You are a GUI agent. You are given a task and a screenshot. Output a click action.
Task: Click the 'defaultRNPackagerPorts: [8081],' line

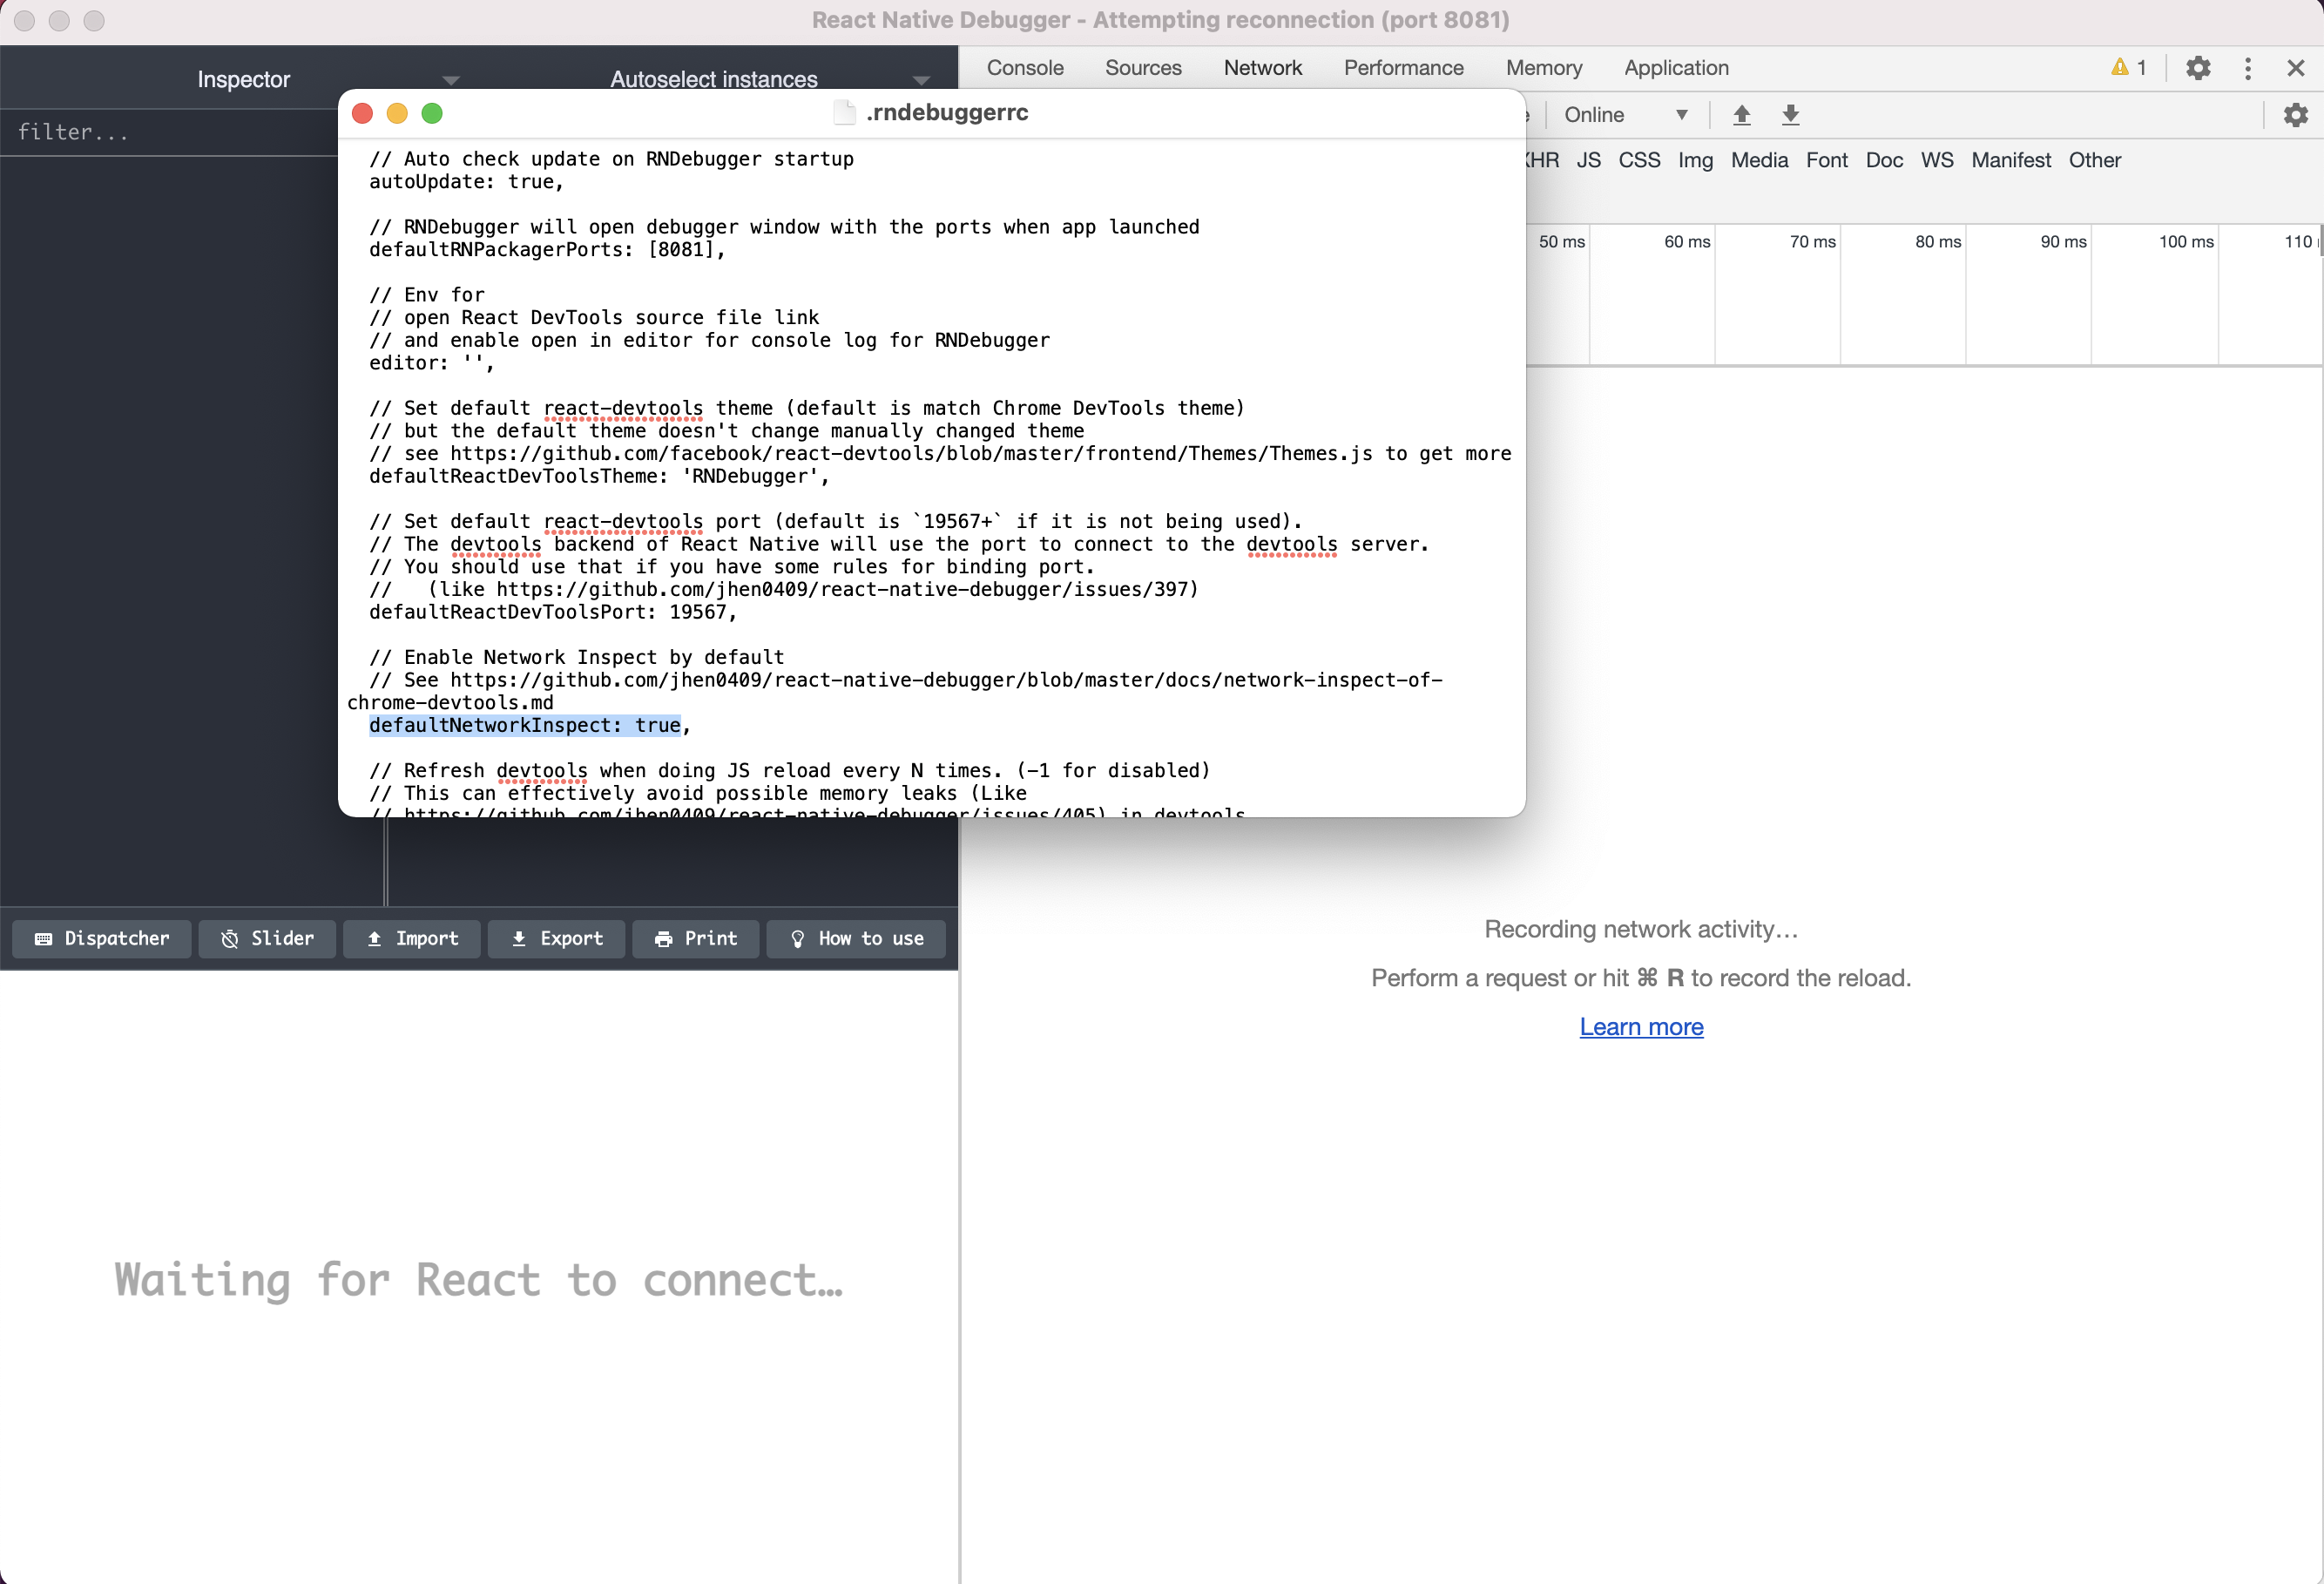pyautogui.click(x=547, y=250)
